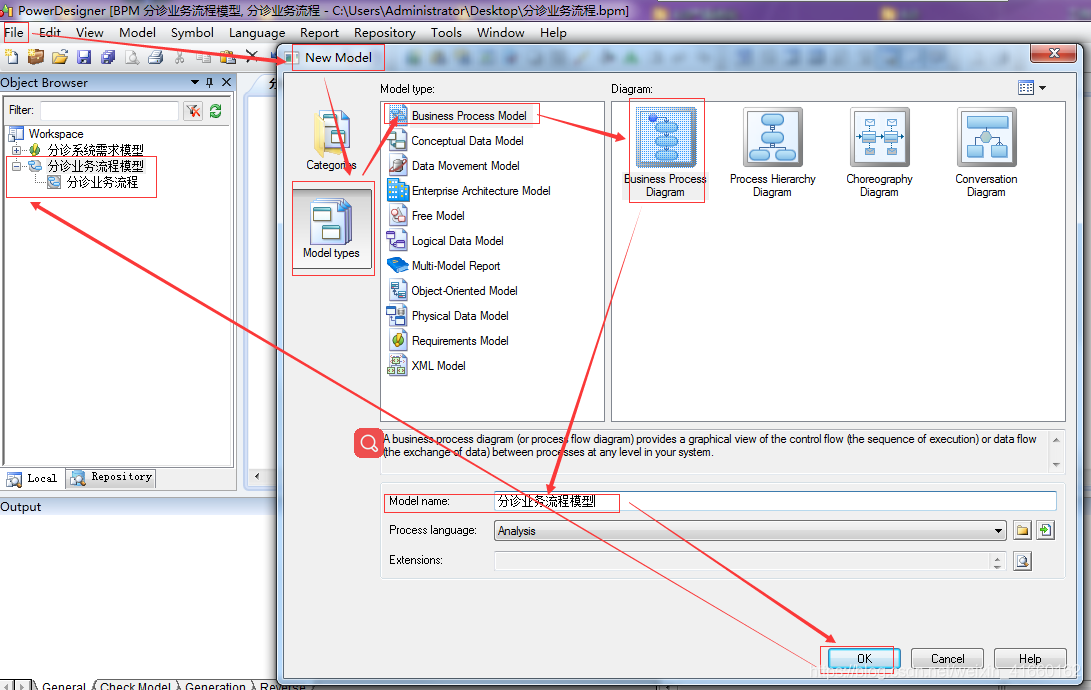This screenshot has width=1091, height=690.
Task: Click the Save All toolbar icon
Action: tap(108, 57)
